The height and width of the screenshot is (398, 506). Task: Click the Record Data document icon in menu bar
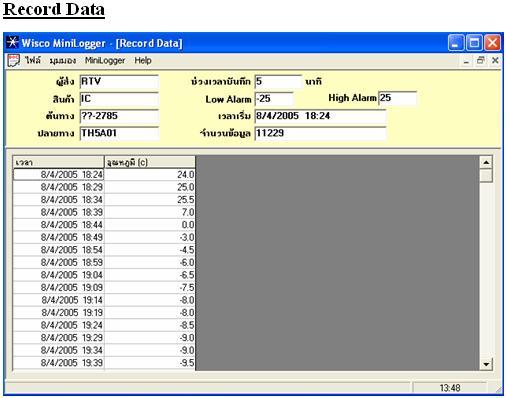pos(13,61)
